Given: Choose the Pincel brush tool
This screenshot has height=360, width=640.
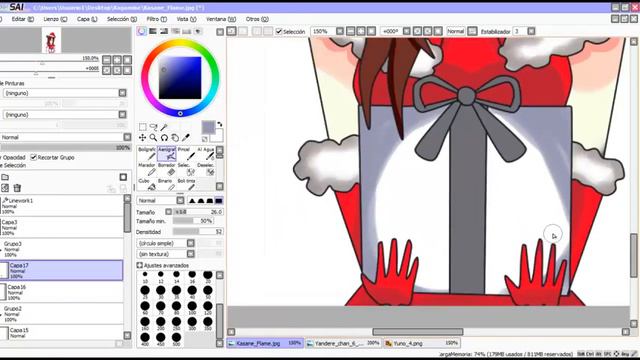Looking at the screenshot, I should (186, 154).
